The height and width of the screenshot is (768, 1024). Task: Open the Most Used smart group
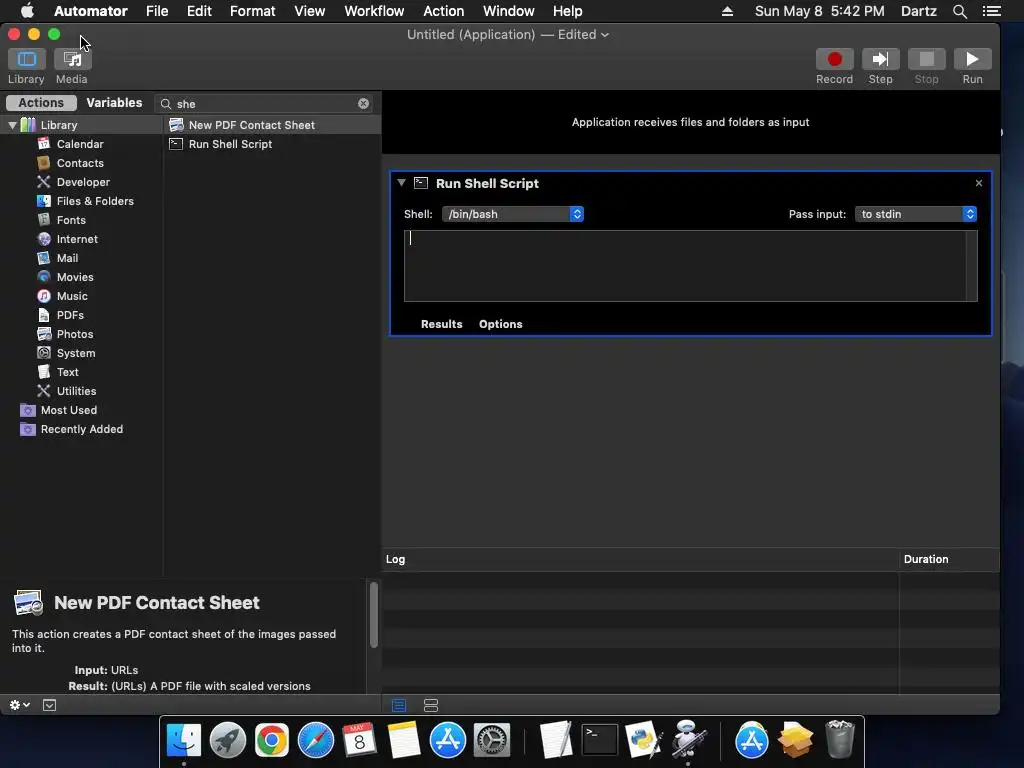point(69,410)
